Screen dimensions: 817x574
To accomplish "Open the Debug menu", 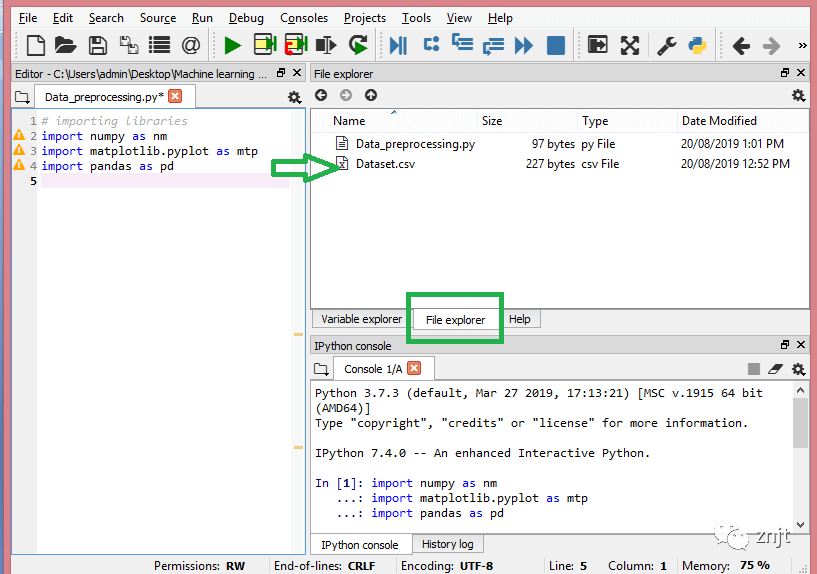I will (x=246, y=18).
